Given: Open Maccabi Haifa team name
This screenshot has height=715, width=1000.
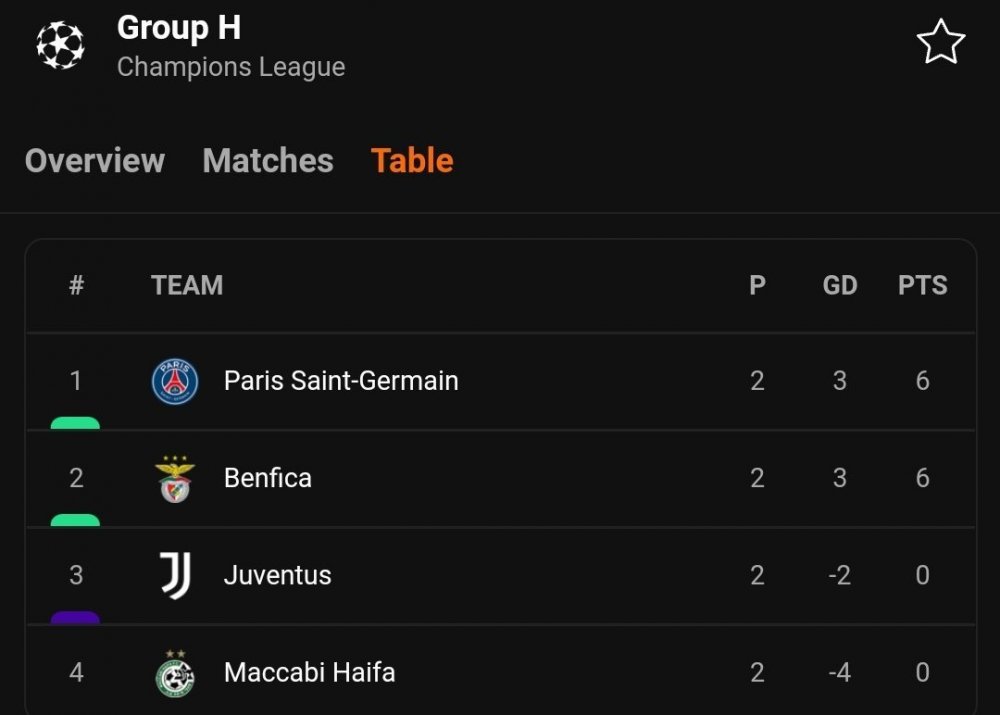Looking at the screenshot, I should pyautogui.click(x=310, y=672).
